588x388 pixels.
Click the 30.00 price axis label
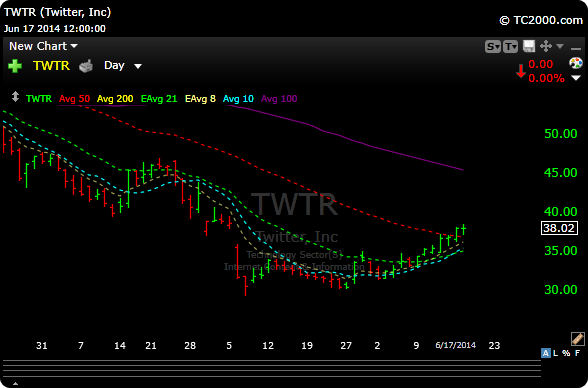(x=561, y=289)
